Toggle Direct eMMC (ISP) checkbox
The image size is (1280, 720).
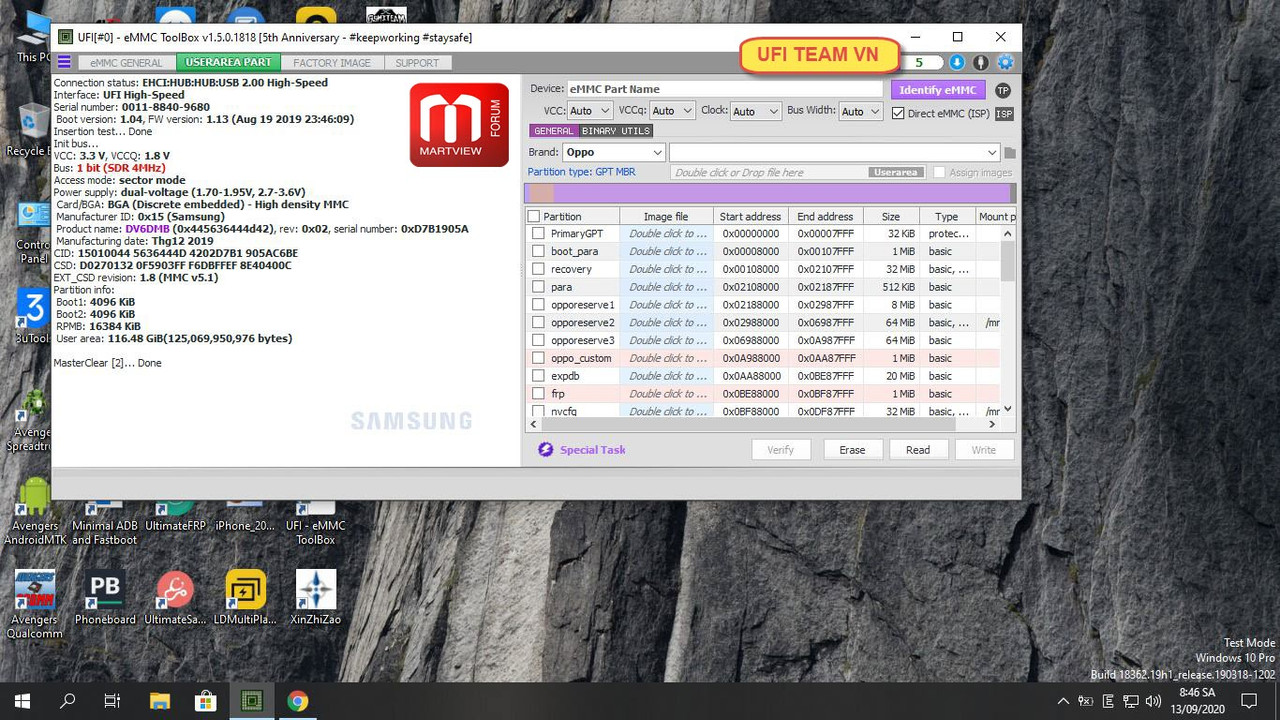tap(898, 113)
